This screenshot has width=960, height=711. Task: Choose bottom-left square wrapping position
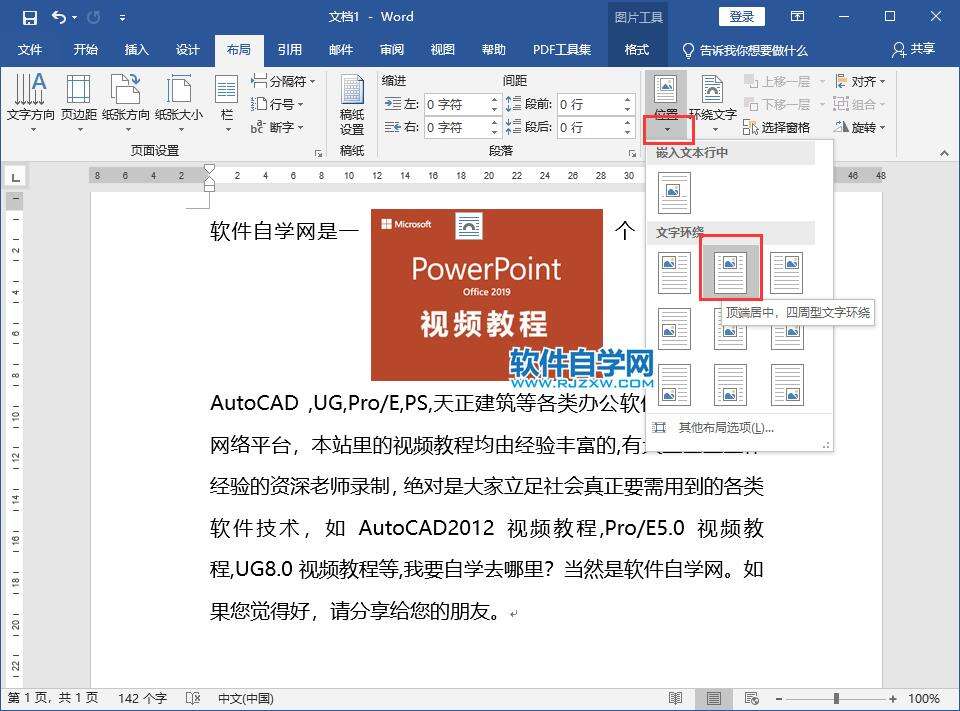click(674, 385)
